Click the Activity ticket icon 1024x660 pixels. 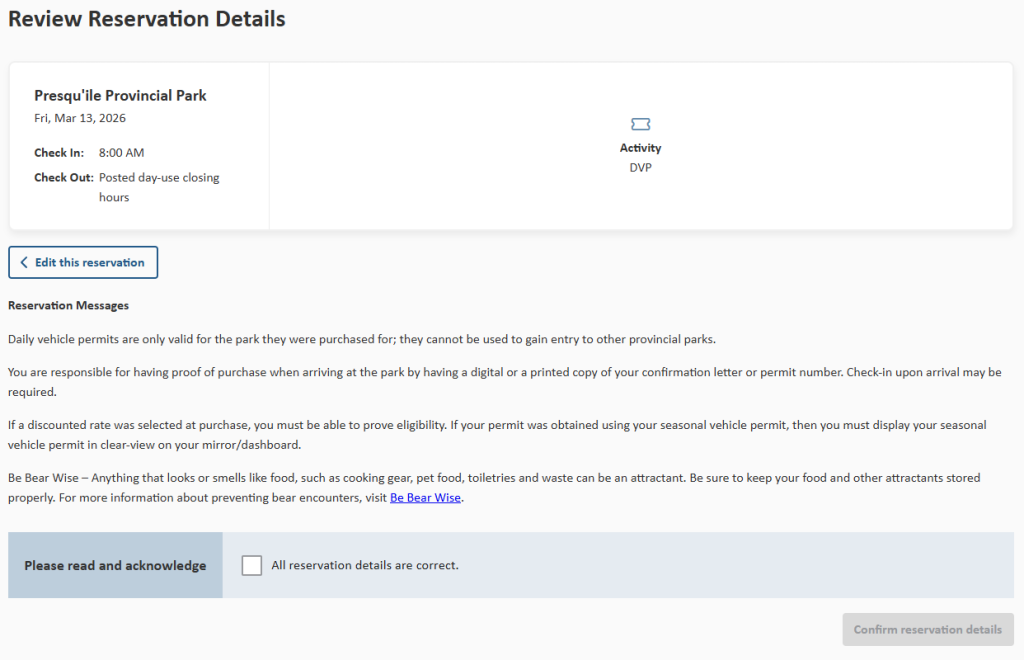point(640,124)
